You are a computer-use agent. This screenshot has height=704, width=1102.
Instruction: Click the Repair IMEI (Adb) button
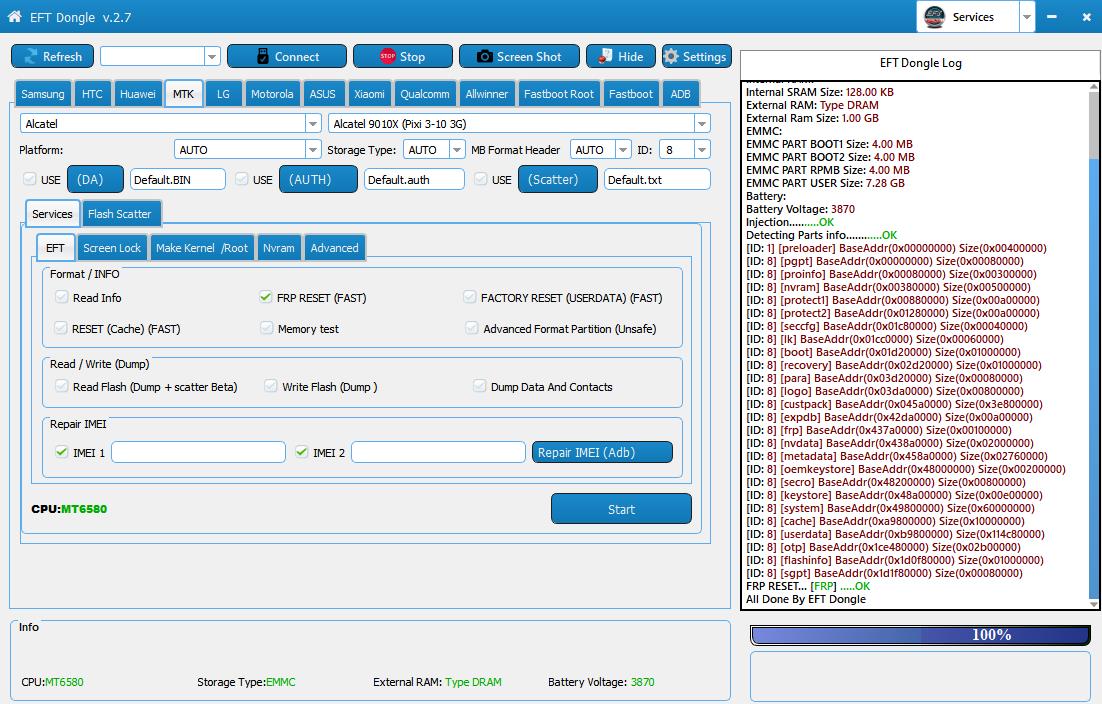pyautogui.click(x=602, y=452)
